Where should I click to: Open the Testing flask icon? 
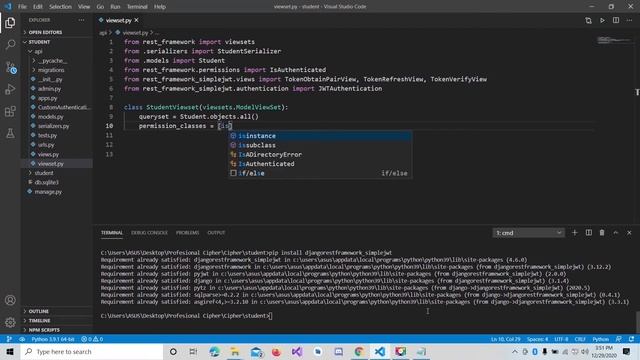10,133
